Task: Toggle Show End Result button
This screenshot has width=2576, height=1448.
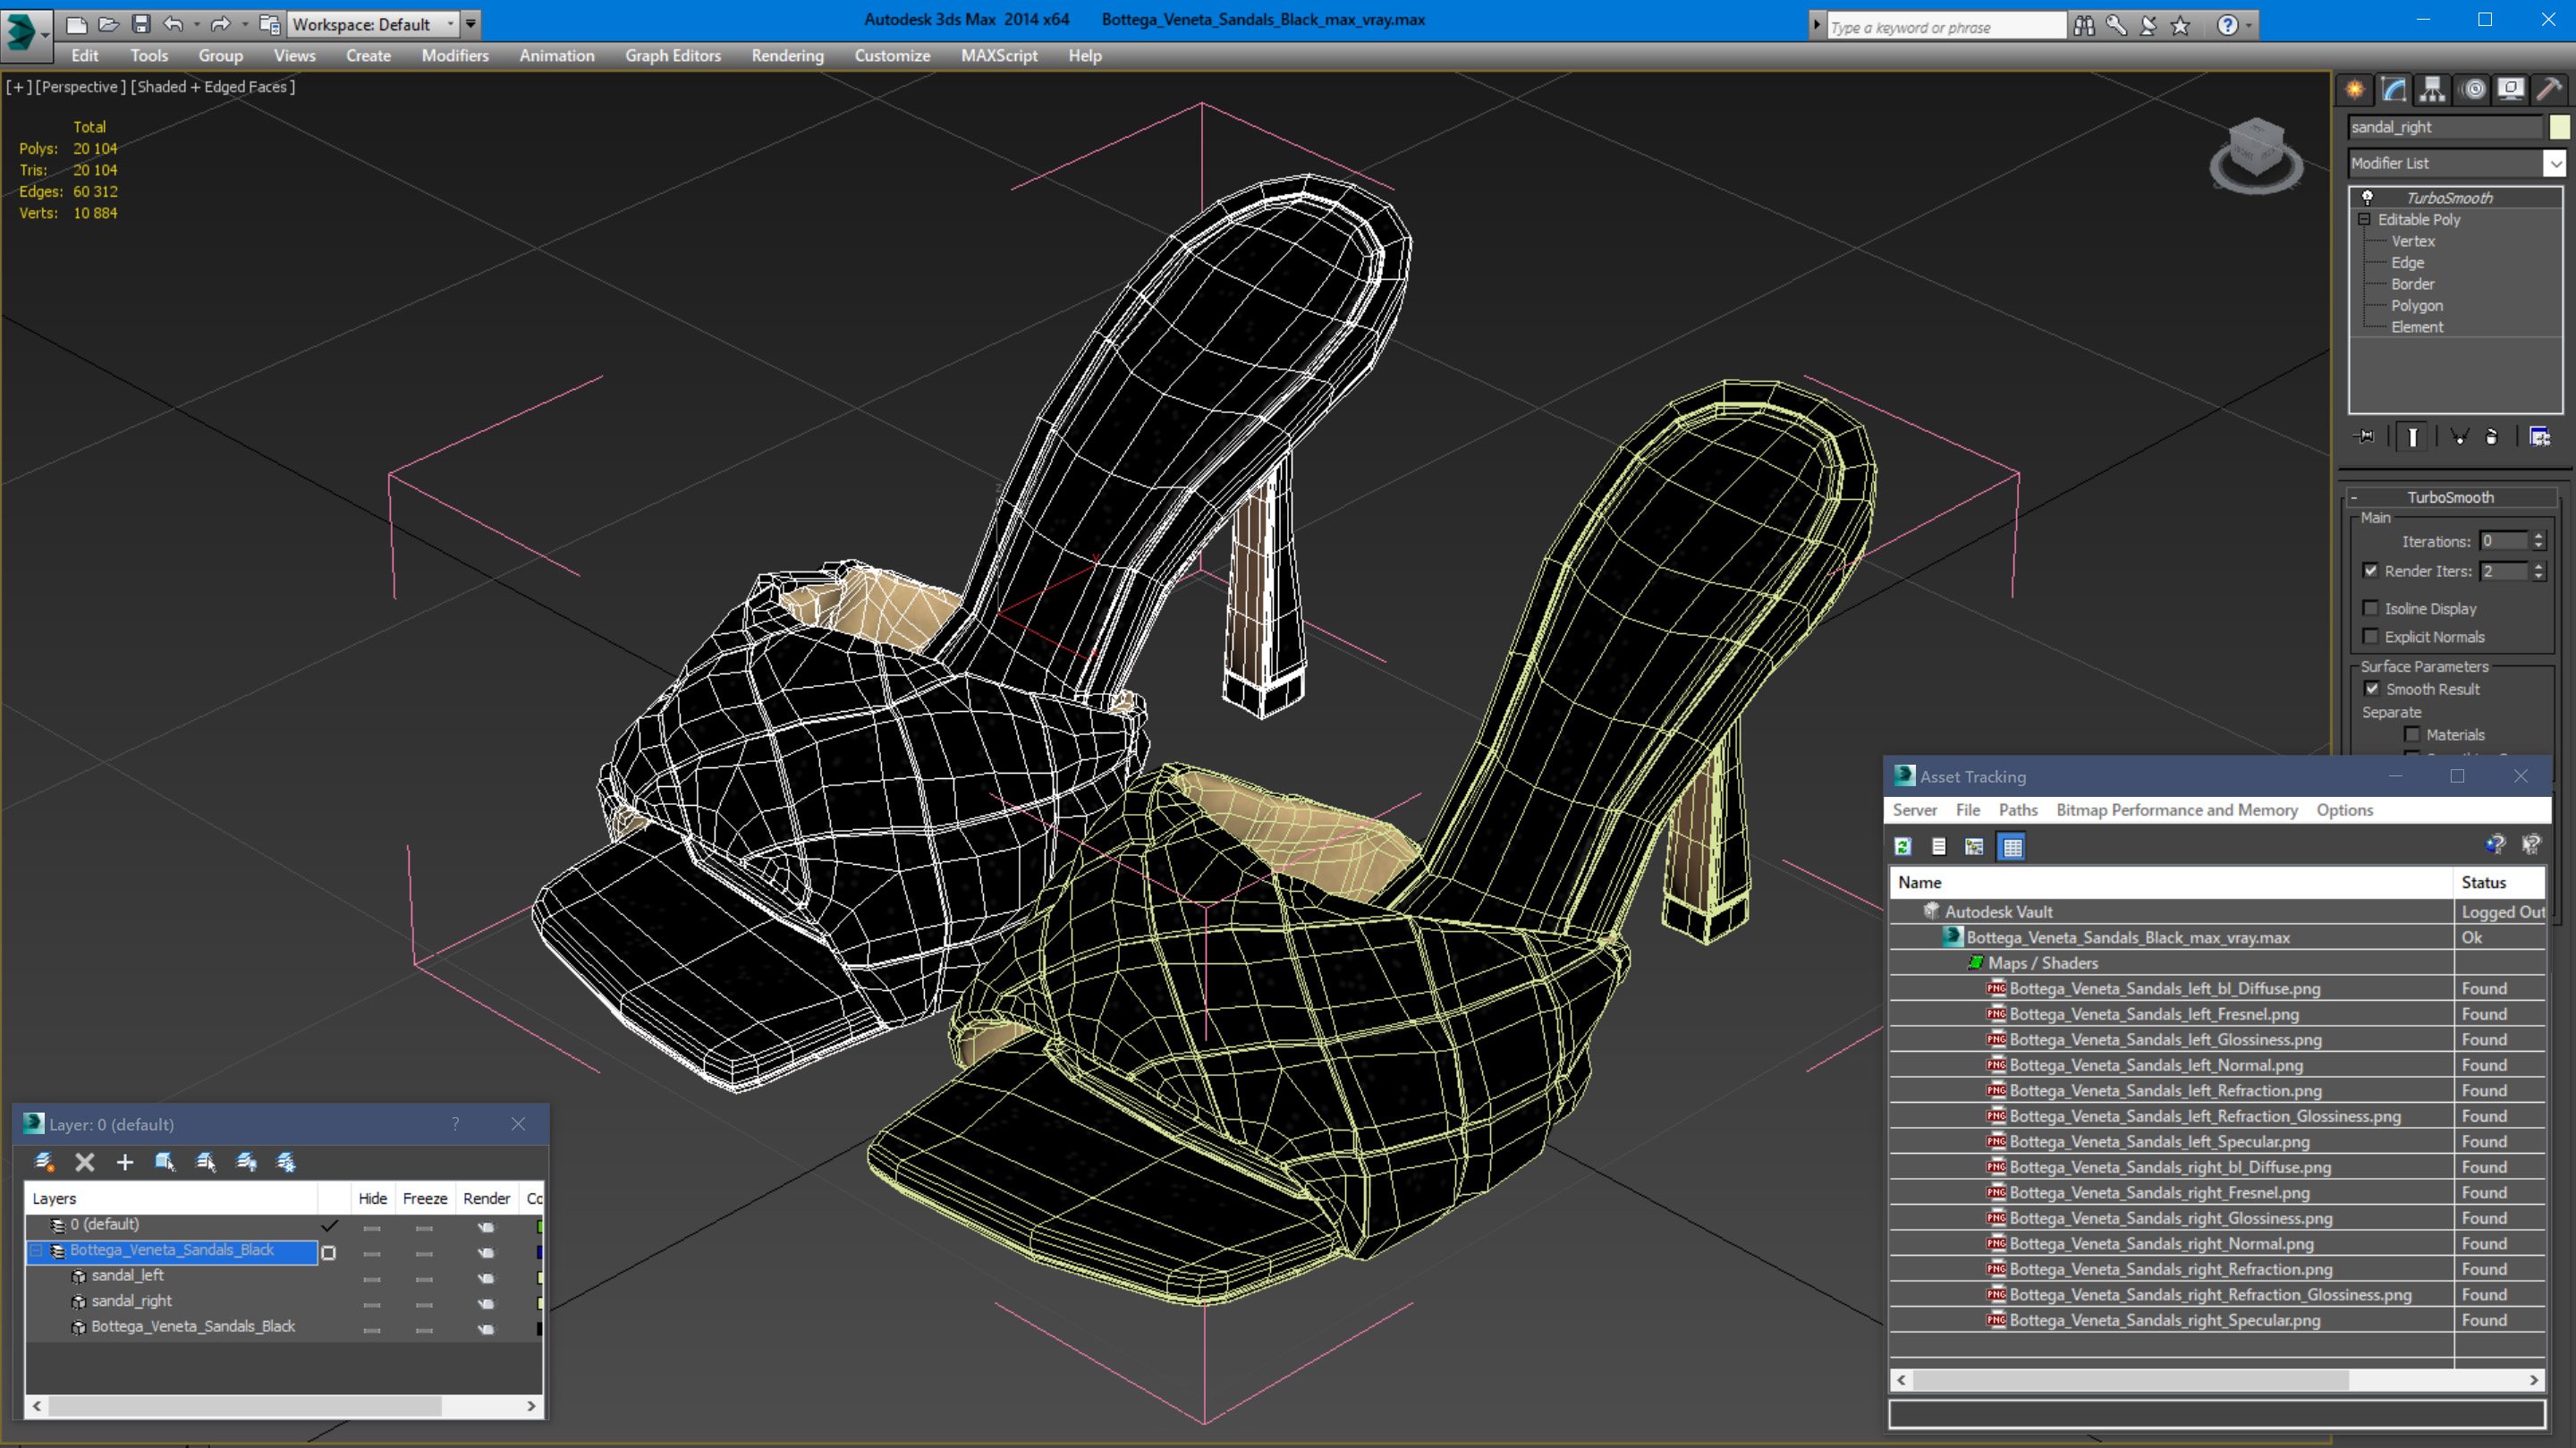Action: [x=2413, y=436]
